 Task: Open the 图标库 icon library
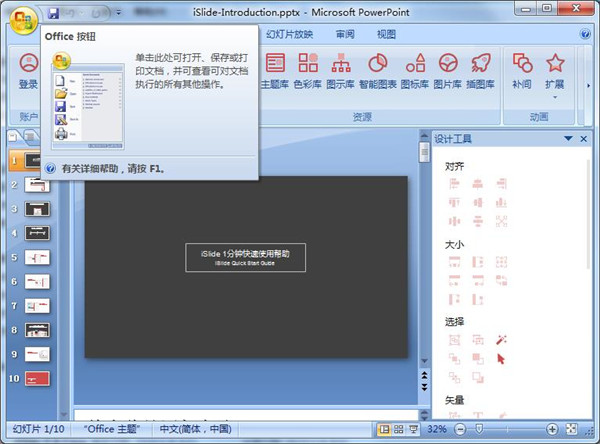(x=415, y=71)
